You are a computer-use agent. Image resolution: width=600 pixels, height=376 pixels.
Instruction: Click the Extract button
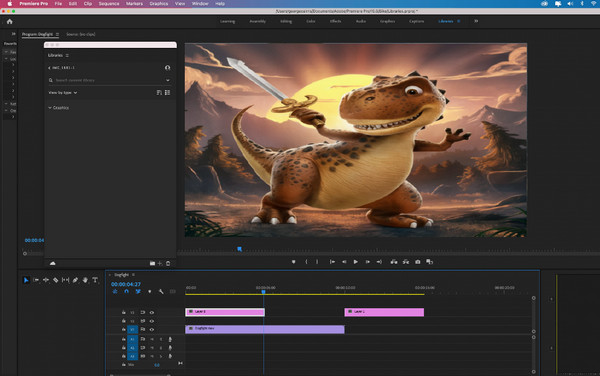tap(406, 262)
